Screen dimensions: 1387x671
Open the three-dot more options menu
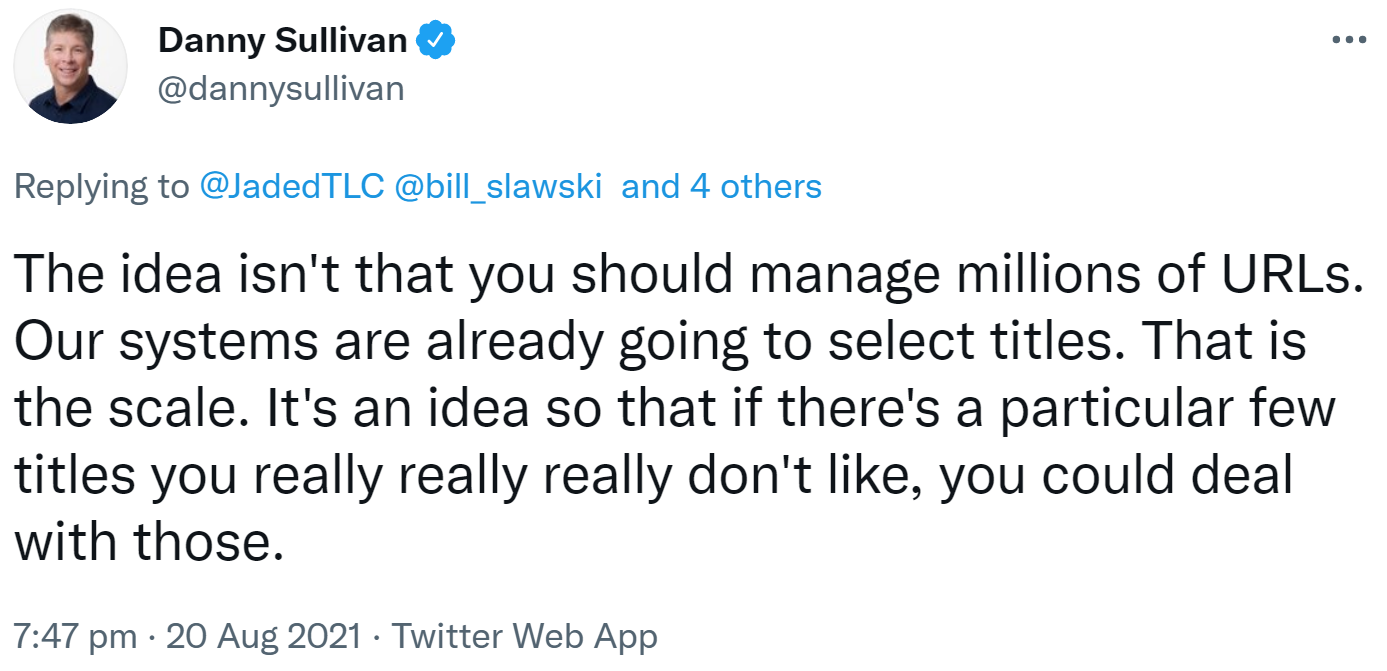(x=1349, y=41)
